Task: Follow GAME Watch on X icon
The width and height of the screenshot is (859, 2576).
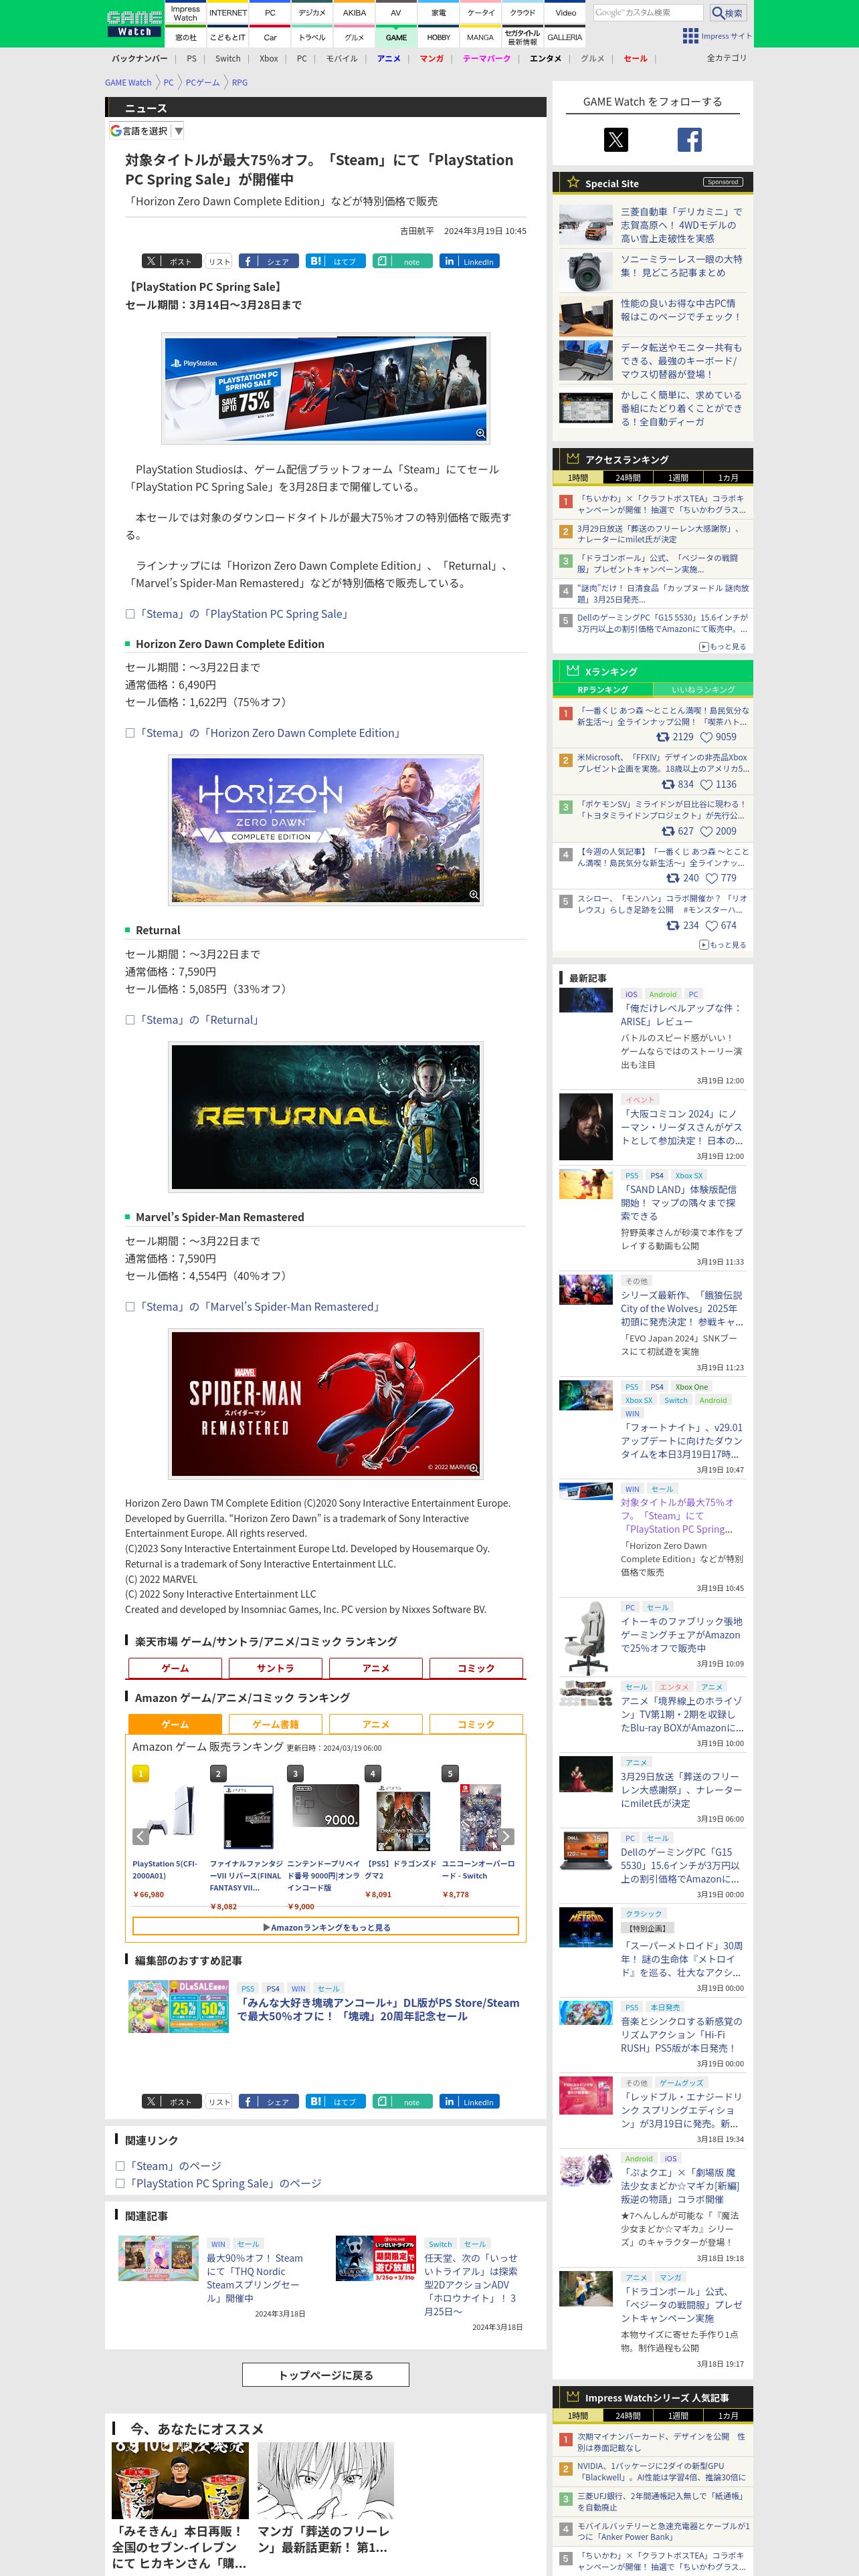Action: [616, 140]
